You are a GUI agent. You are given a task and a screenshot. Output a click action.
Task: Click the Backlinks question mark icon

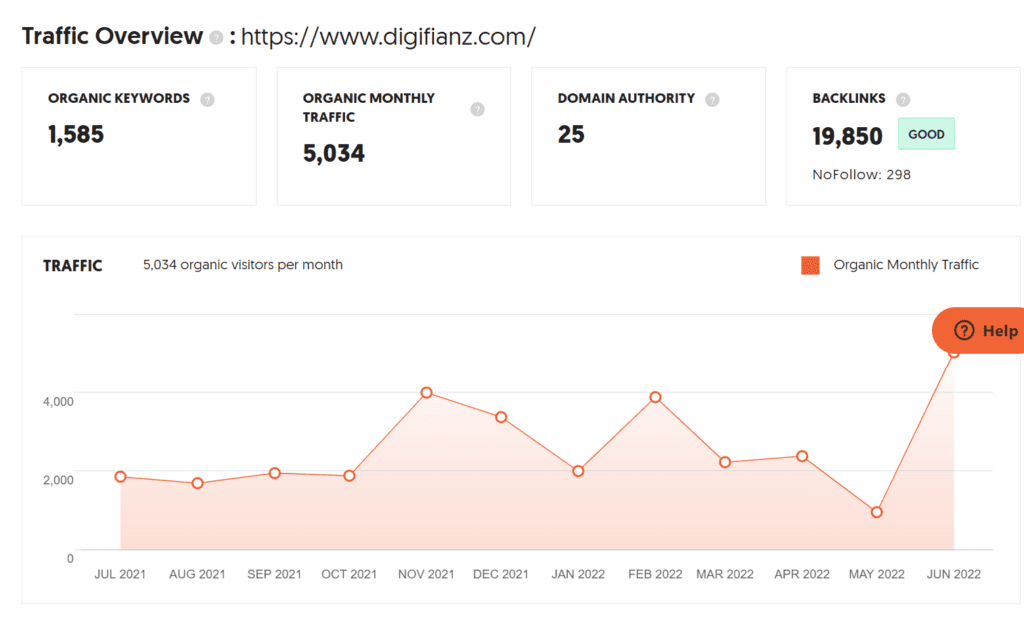point(903,100)
